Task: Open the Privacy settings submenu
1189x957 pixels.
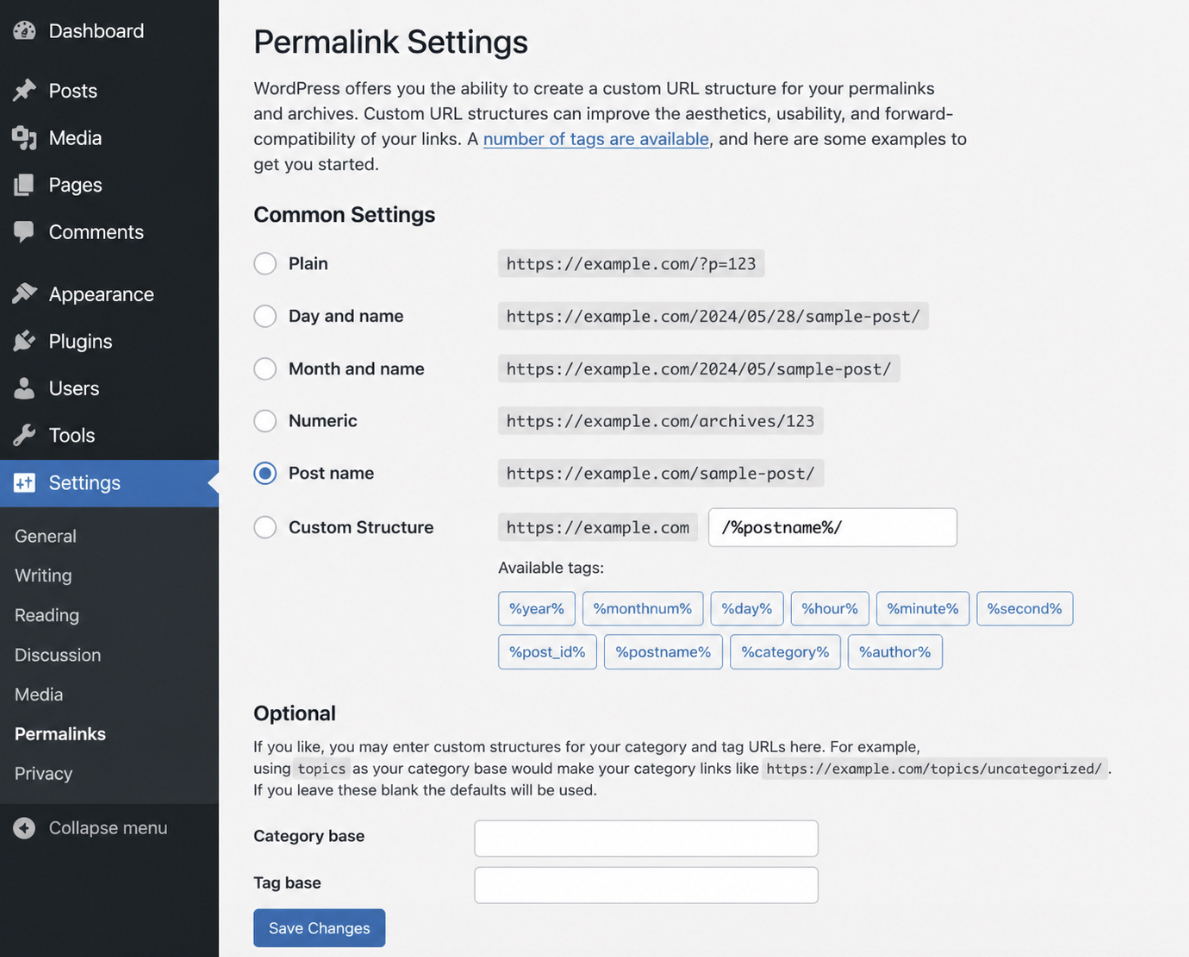Action: [43, 773]
